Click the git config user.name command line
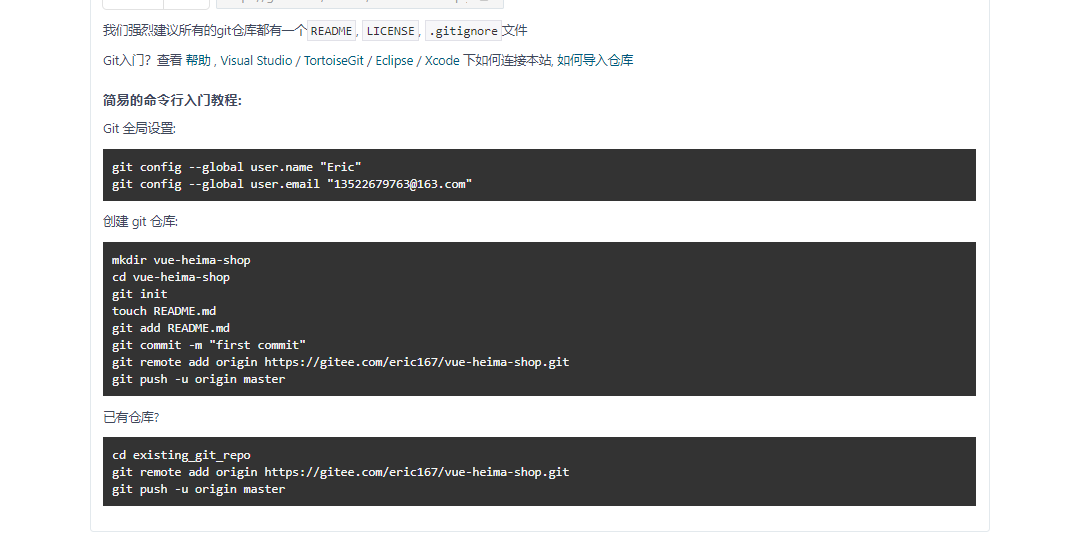This screenshot has width=1081, height=536. (x=236, y=167)
